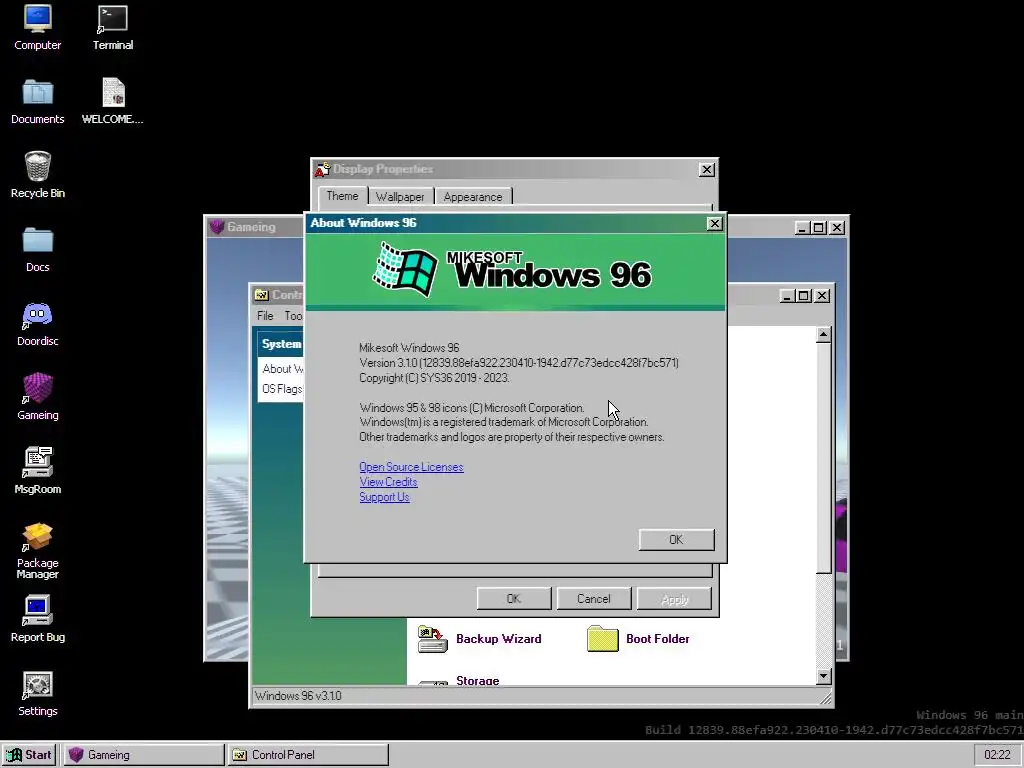This screenshot has width=1024, height=768.
Task: Switch to Gameing taskbar button
Action: click(143, 755)
